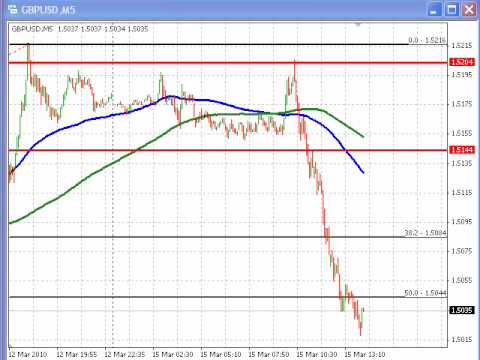The height and width of the screenshot is (360, 480).
Task: Click the 12 Mar 22:35 time label
Action: [x=125, y=354]
